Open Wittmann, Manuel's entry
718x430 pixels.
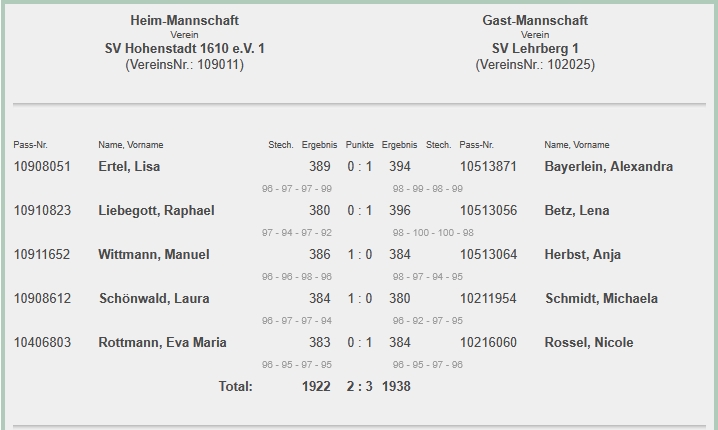click(x=153, y=254)
